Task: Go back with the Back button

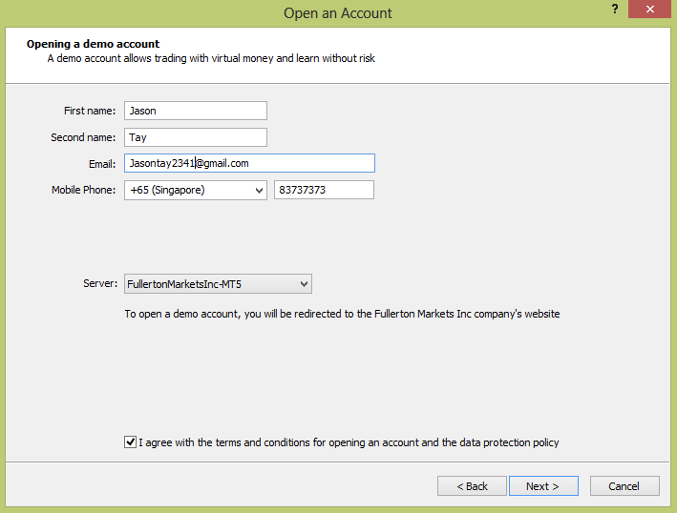Action: click(x=472, y=486)
